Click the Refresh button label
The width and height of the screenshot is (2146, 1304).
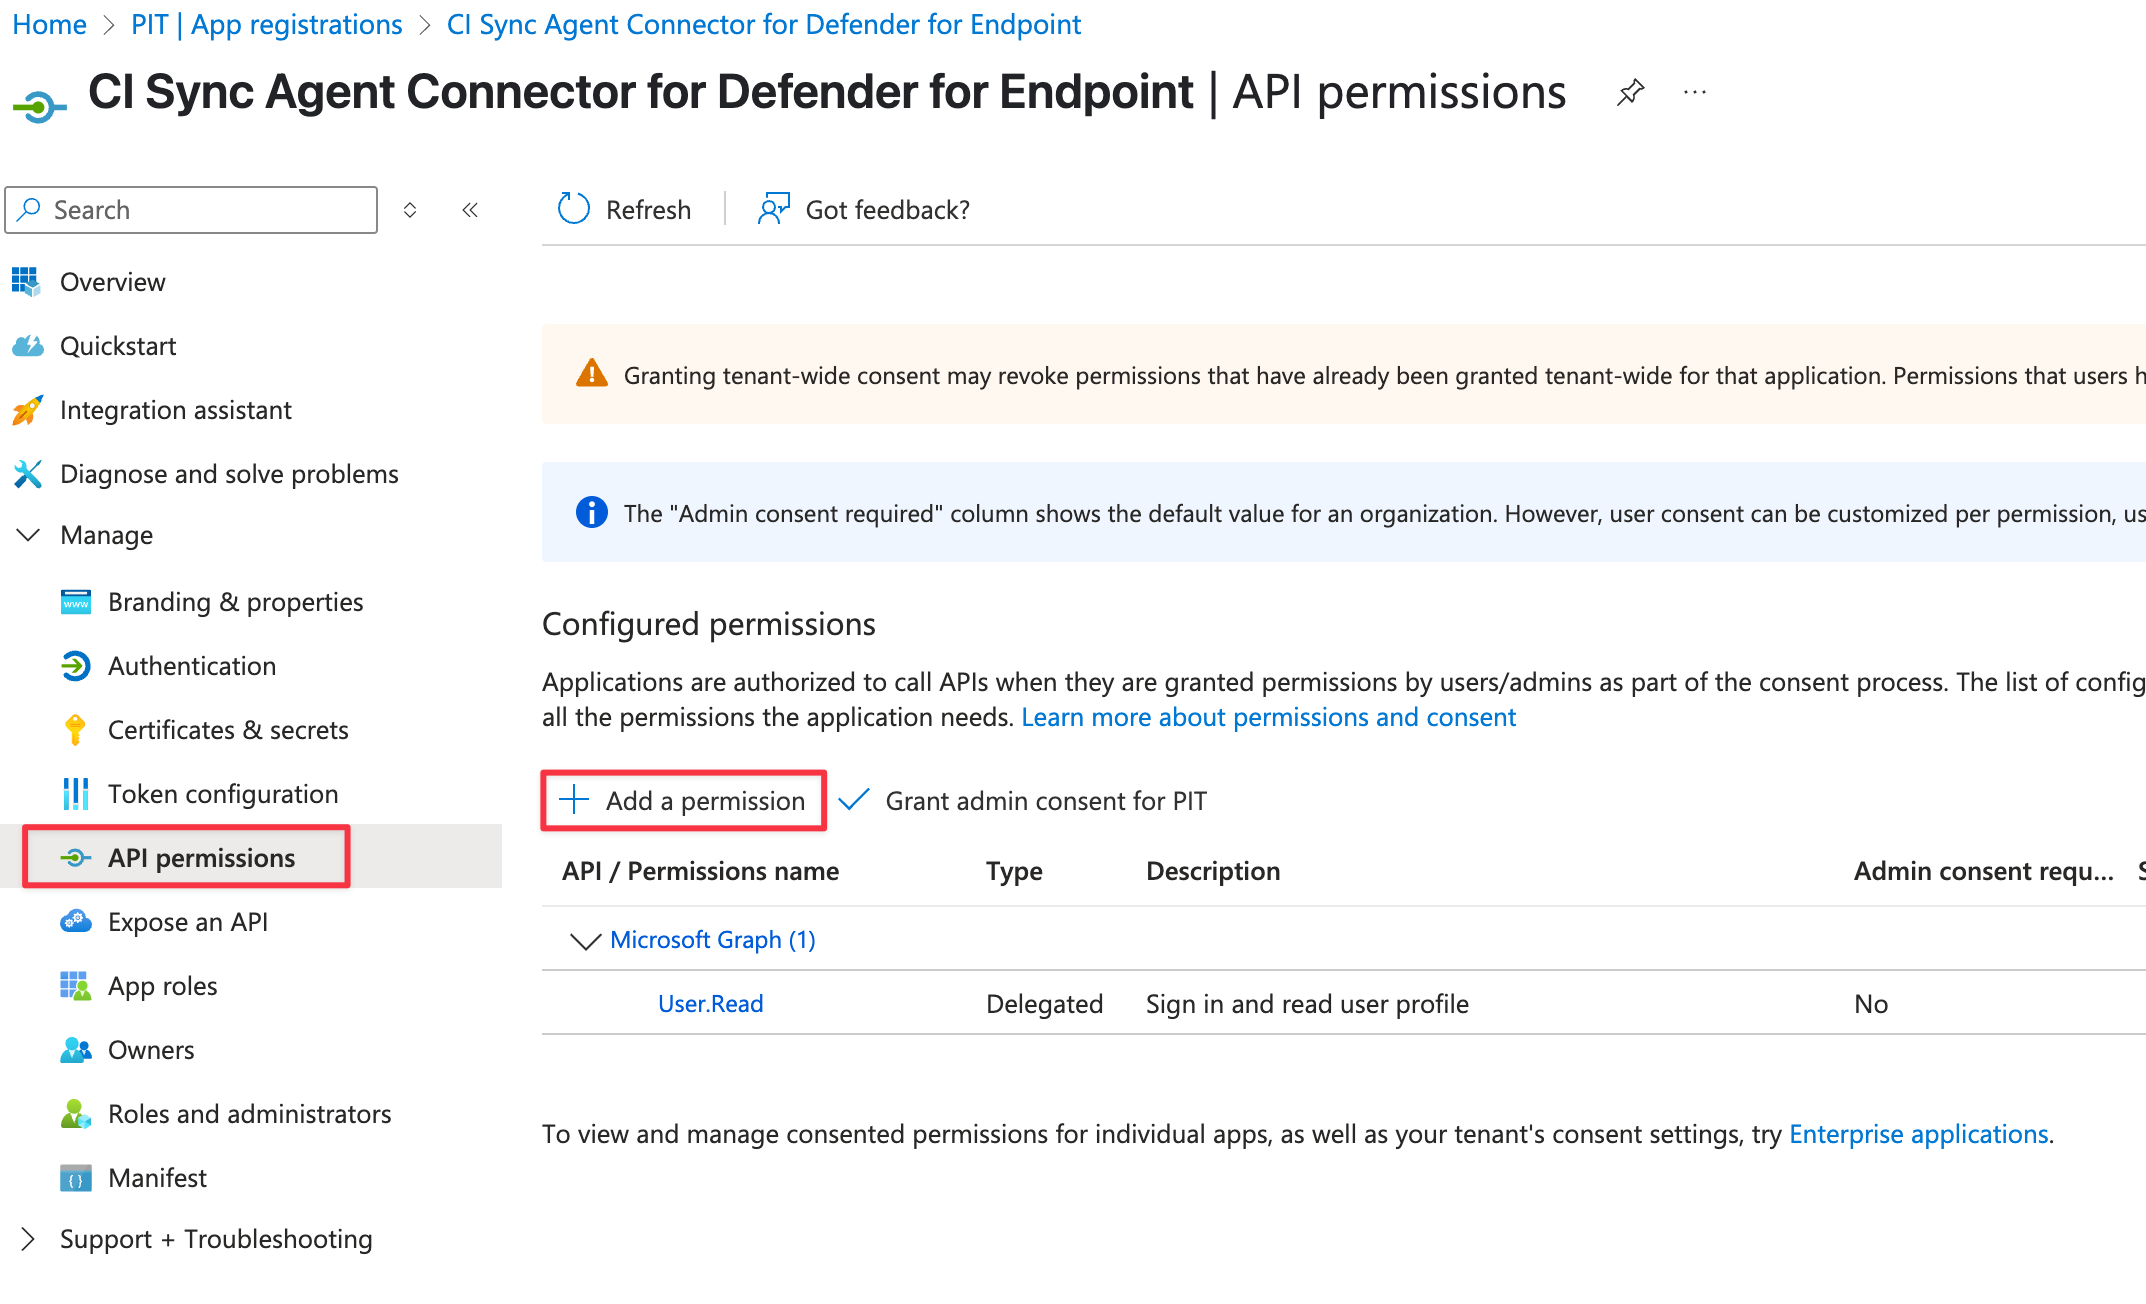tap(648, 210)
